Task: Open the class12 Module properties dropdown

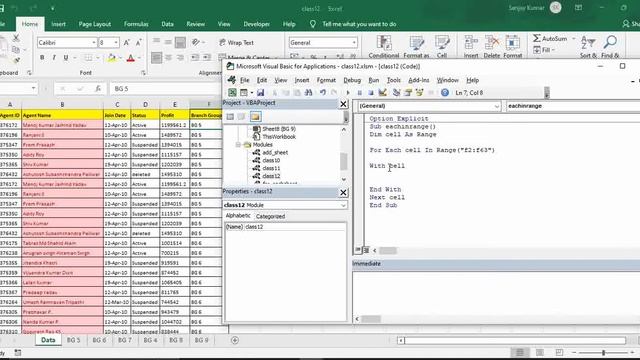Action: pyautogui.click(x=343, y=205)
